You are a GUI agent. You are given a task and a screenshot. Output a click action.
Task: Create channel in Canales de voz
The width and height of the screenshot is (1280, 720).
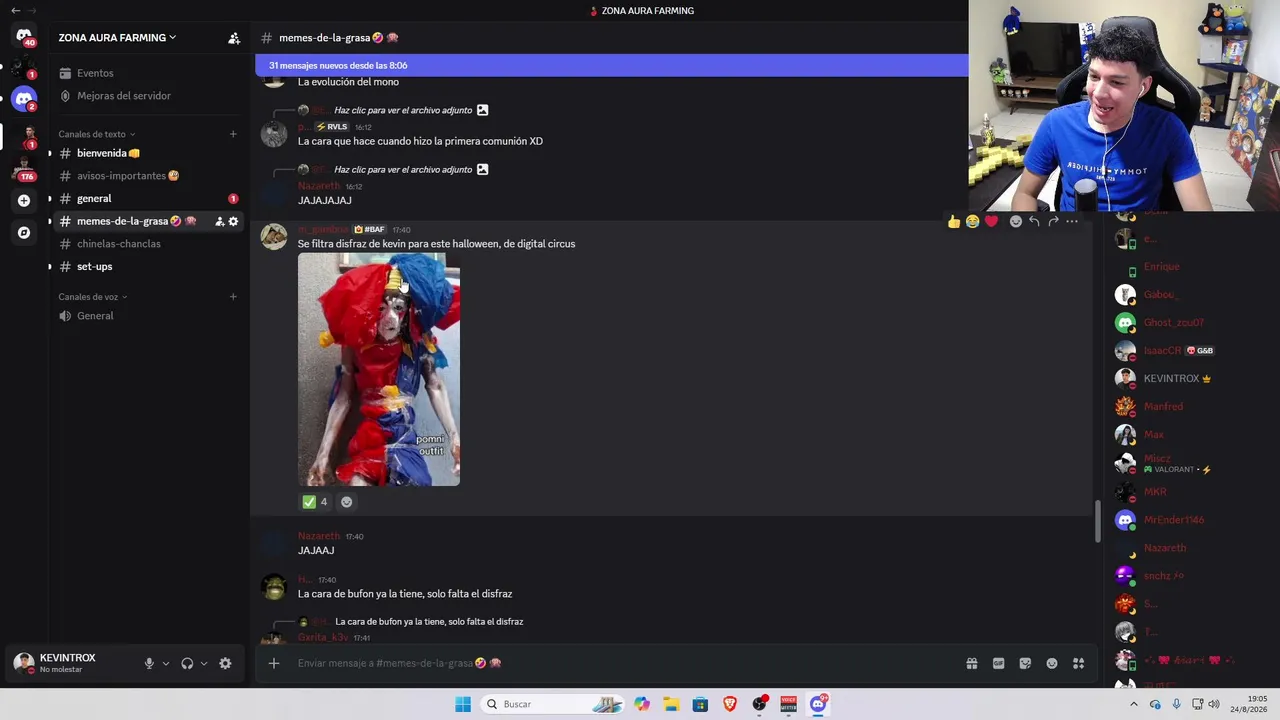pos(233,297)
